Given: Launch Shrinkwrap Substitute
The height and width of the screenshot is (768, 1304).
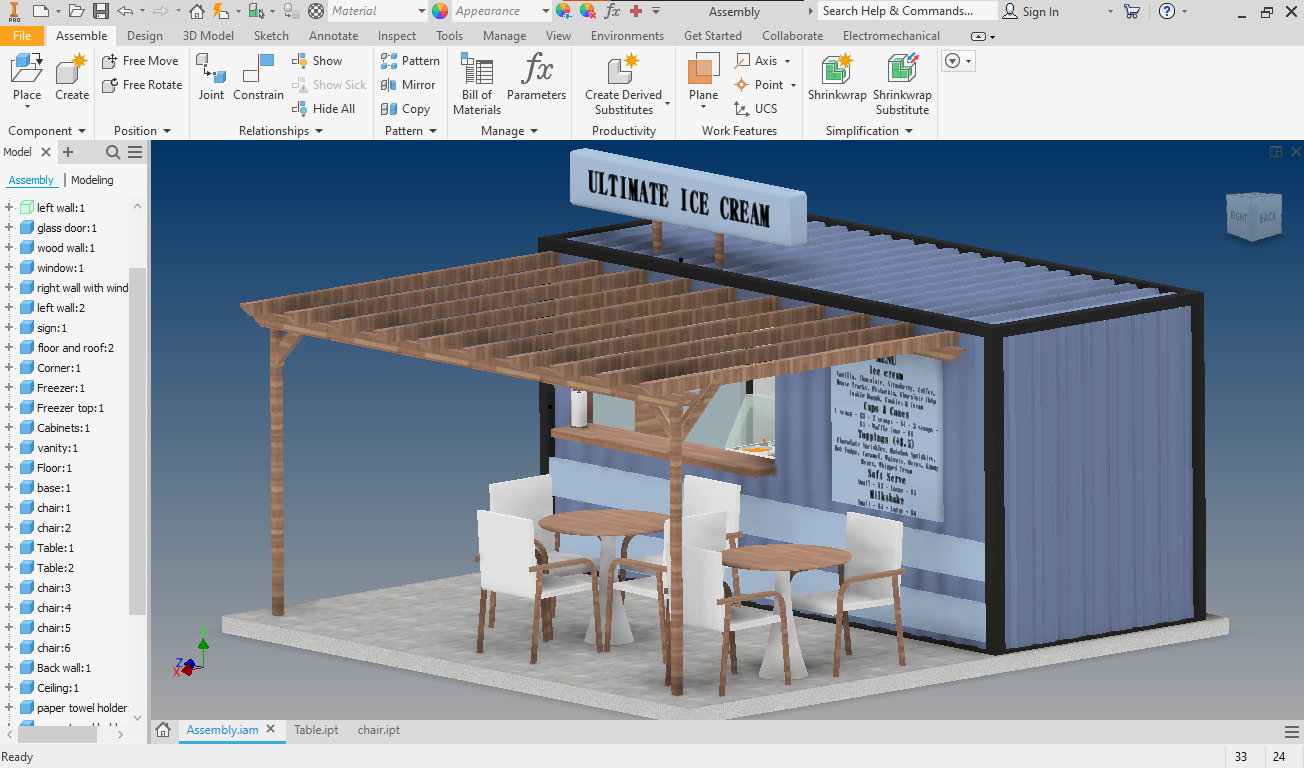Looking at the screenshot, I should pos(902,84).
